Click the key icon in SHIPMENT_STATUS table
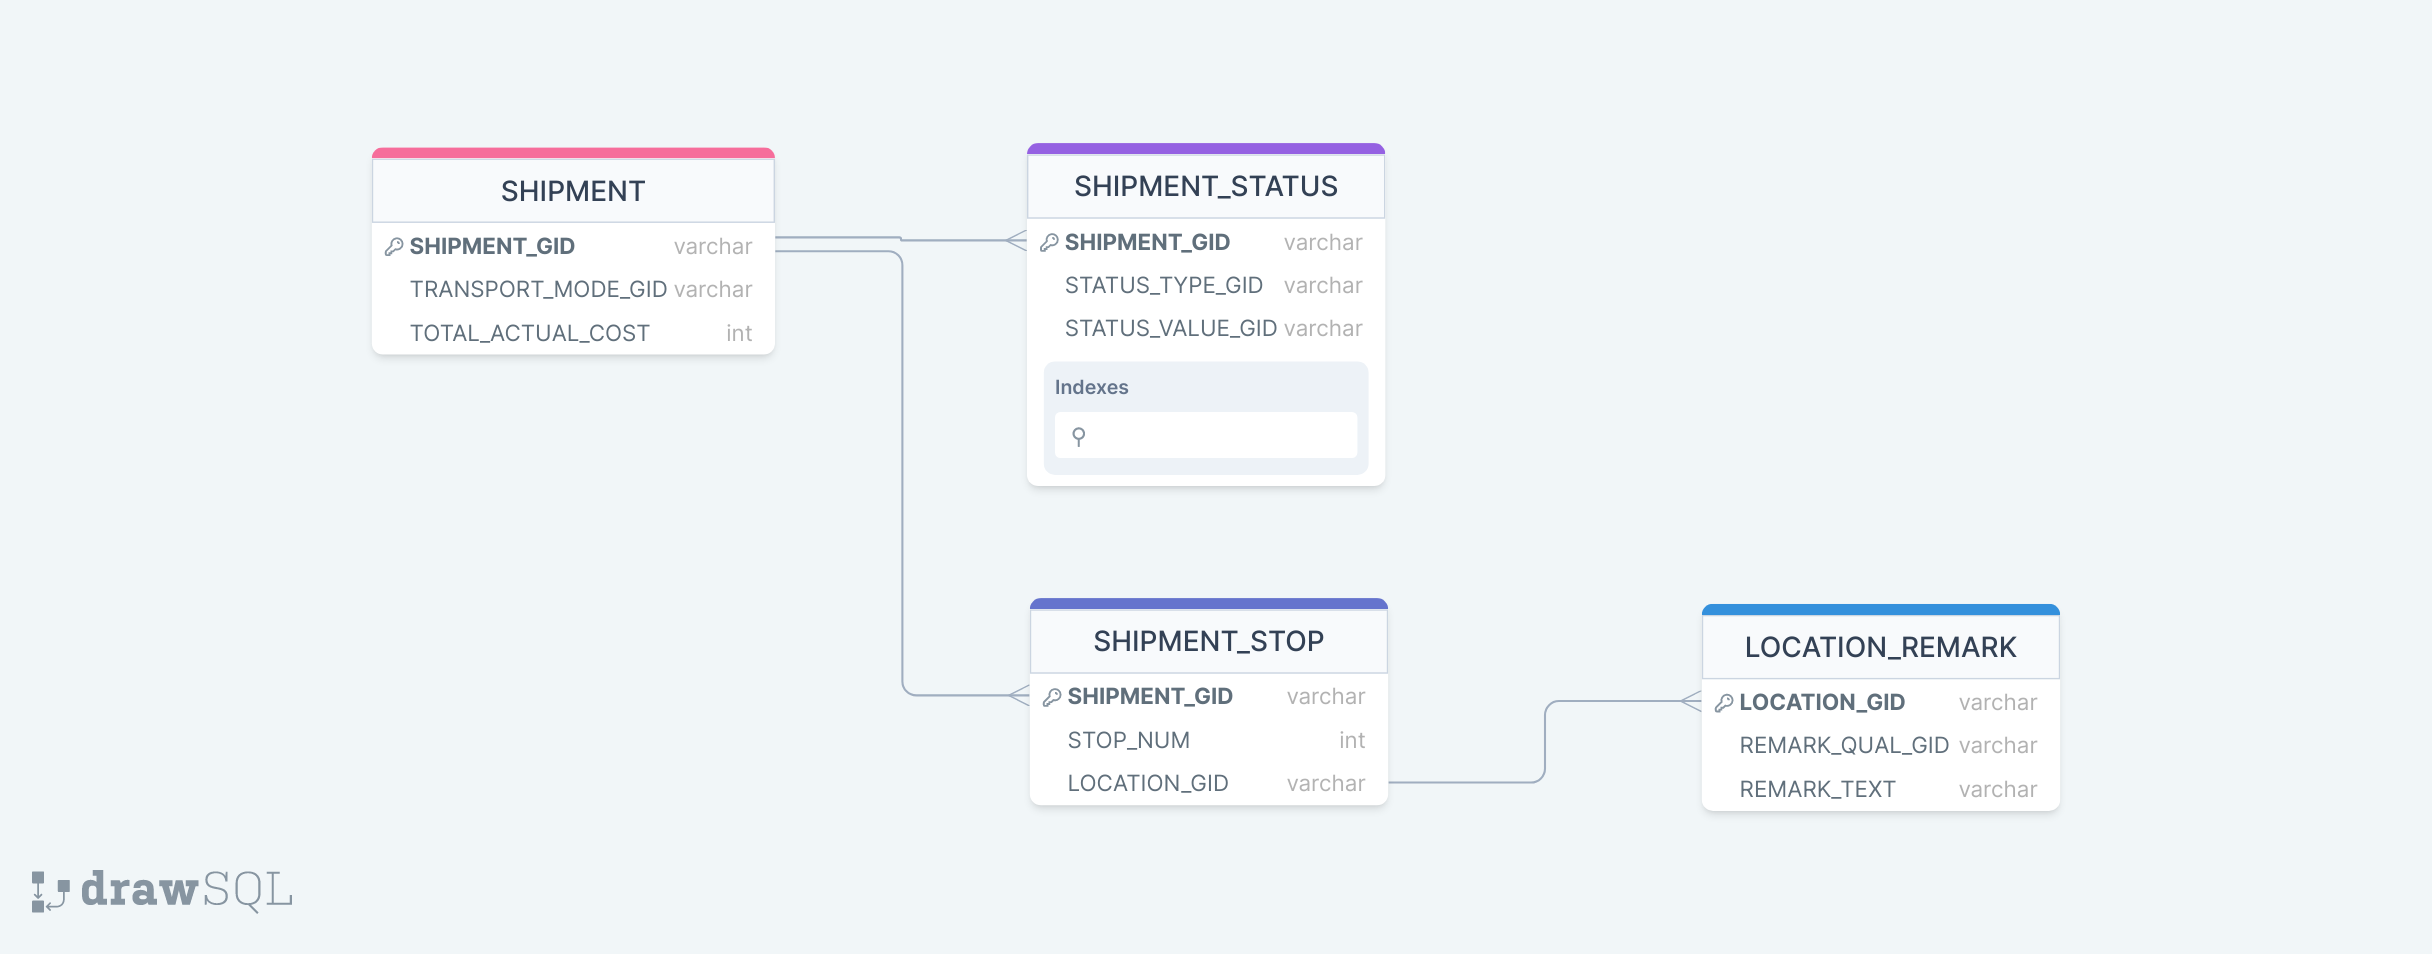This screenshot has width=2432, height=954. [1049, 242]
